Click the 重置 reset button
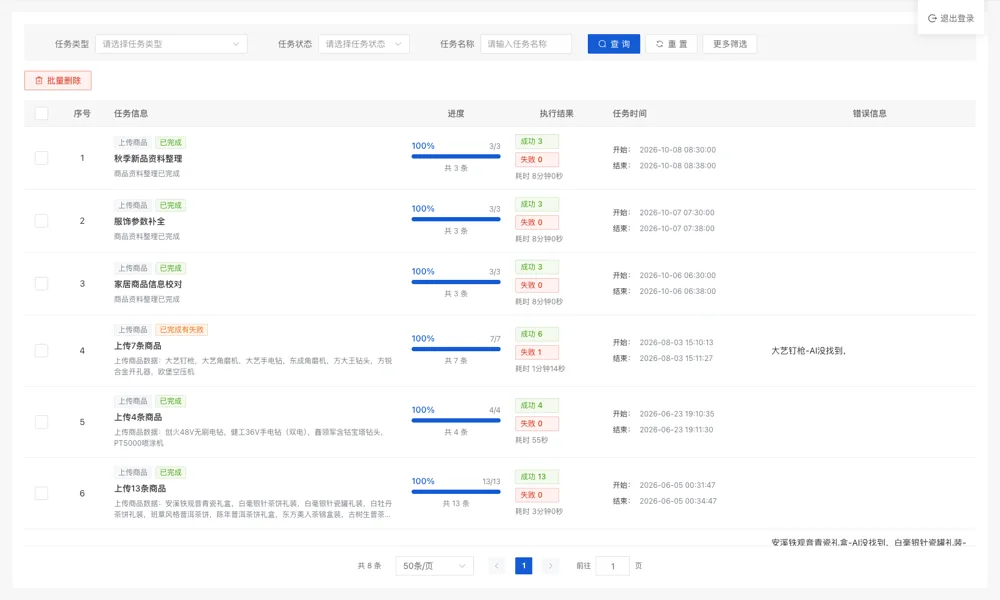Screen dimensions: 1000x600 671,44
